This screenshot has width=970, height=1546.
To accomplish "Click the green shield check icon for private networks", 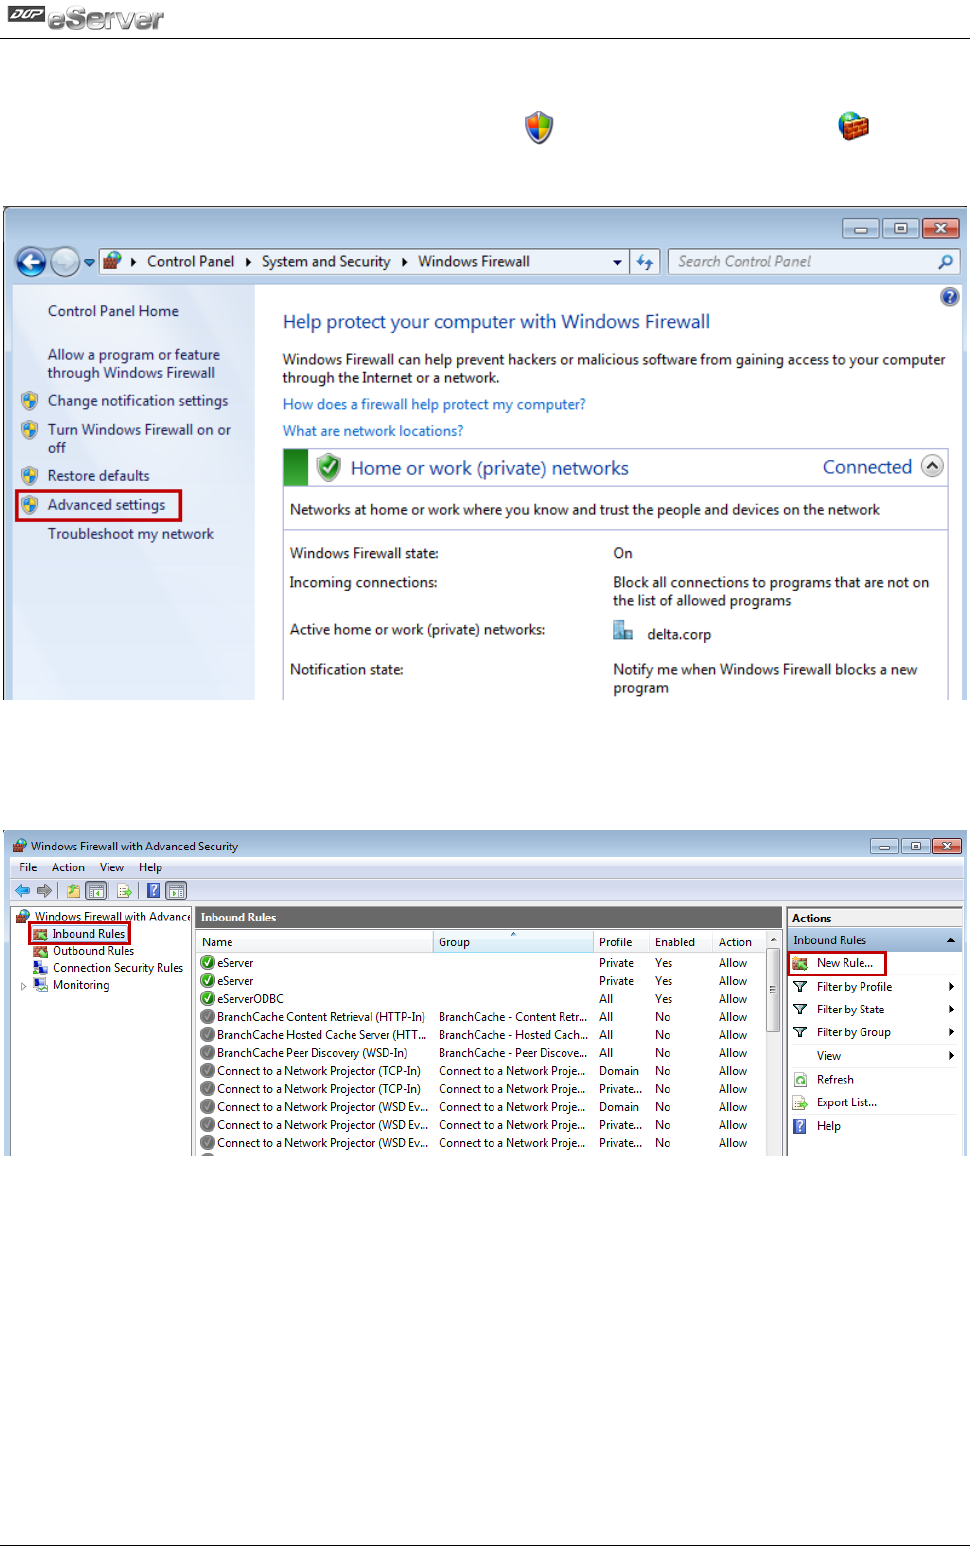I will [x=328, y=467].
